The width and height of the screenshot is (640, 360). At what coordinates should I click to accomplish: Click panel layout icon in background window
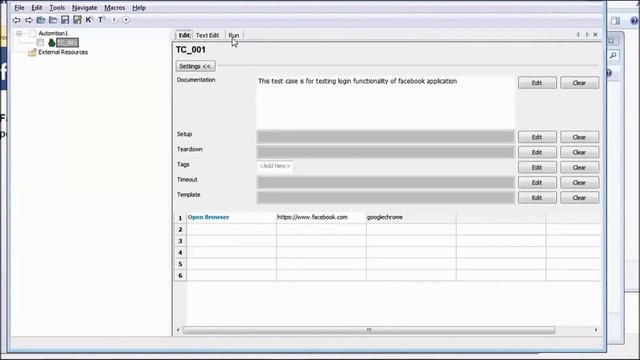(616, 21)
